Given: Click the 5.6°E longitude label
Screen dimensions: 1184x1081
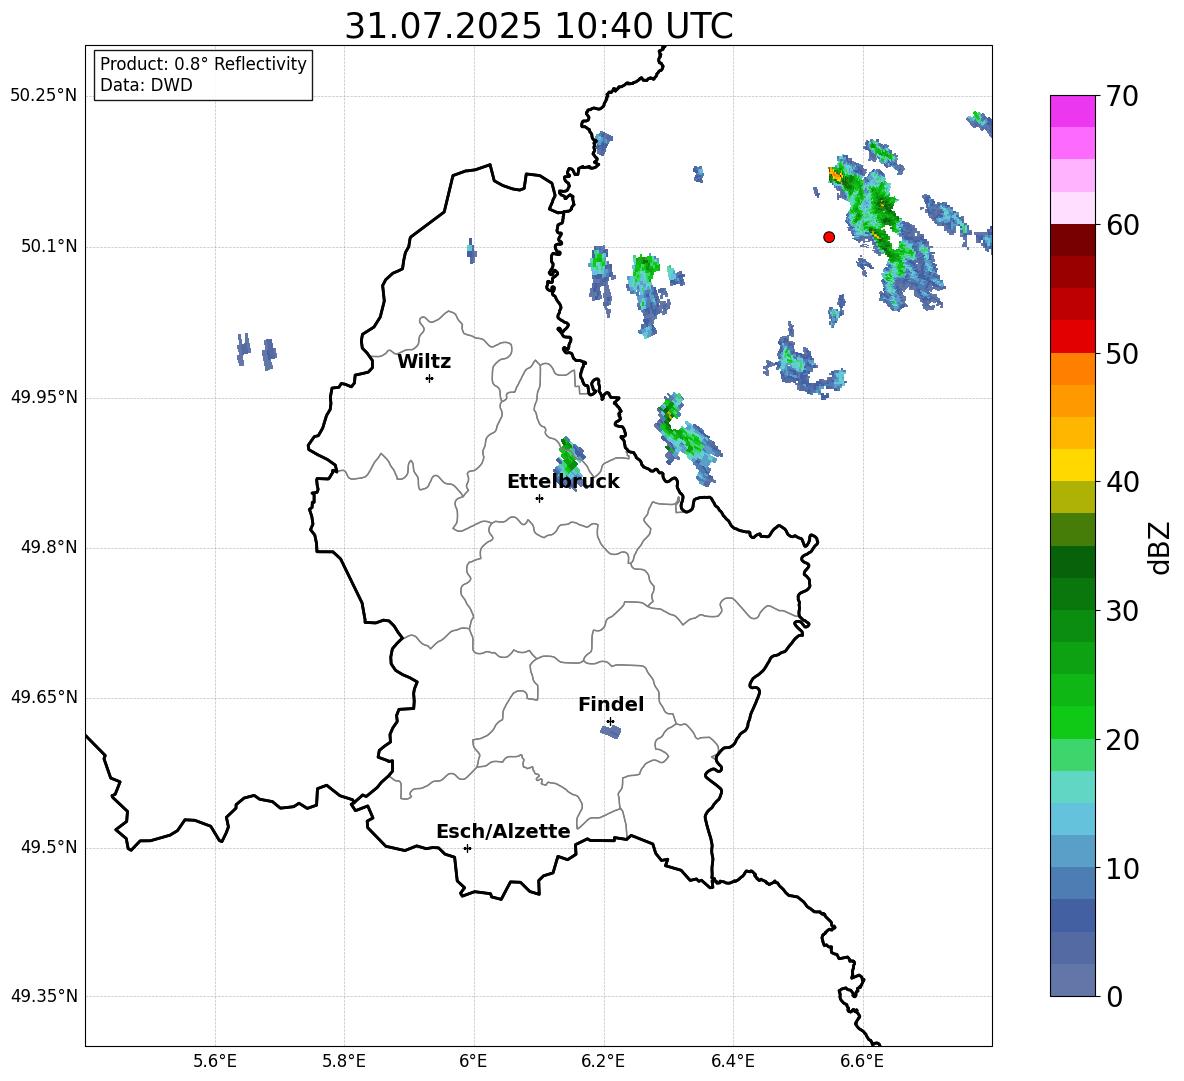Looking at the screenshot, I should click(x=215, y=1061).
